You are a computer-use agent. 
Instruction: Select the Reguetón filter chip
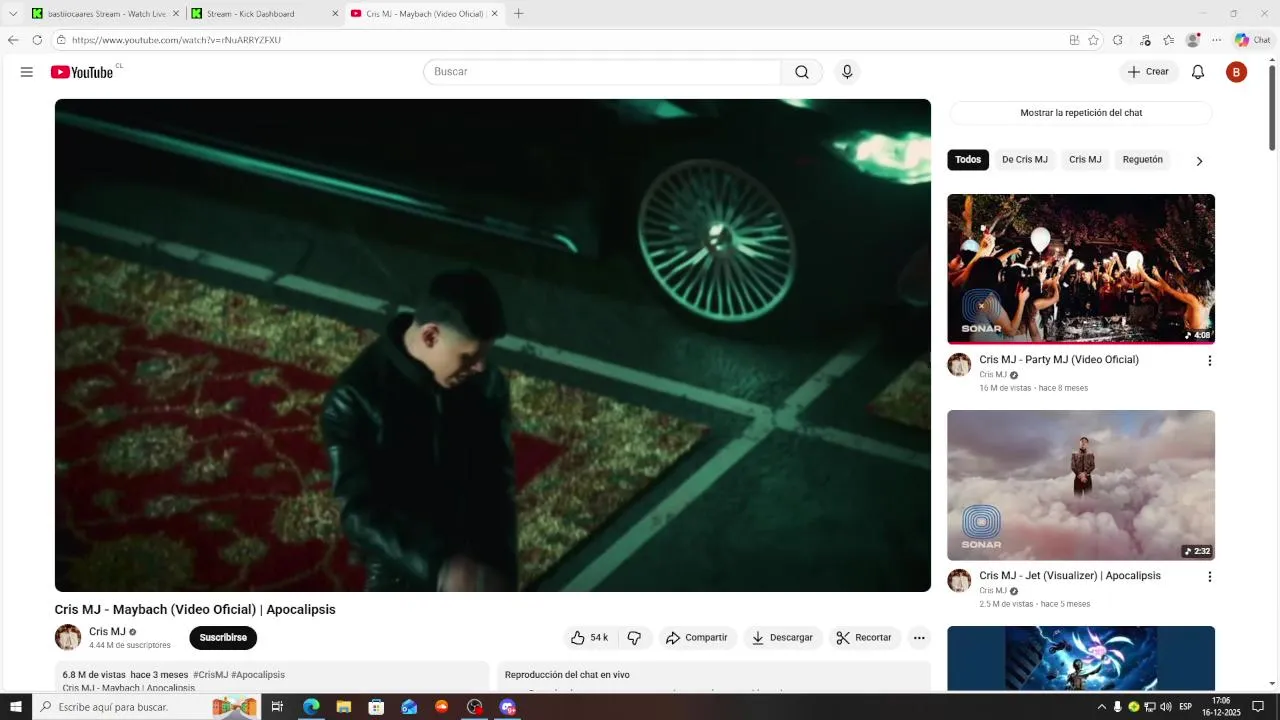[x=1143, y=160]
